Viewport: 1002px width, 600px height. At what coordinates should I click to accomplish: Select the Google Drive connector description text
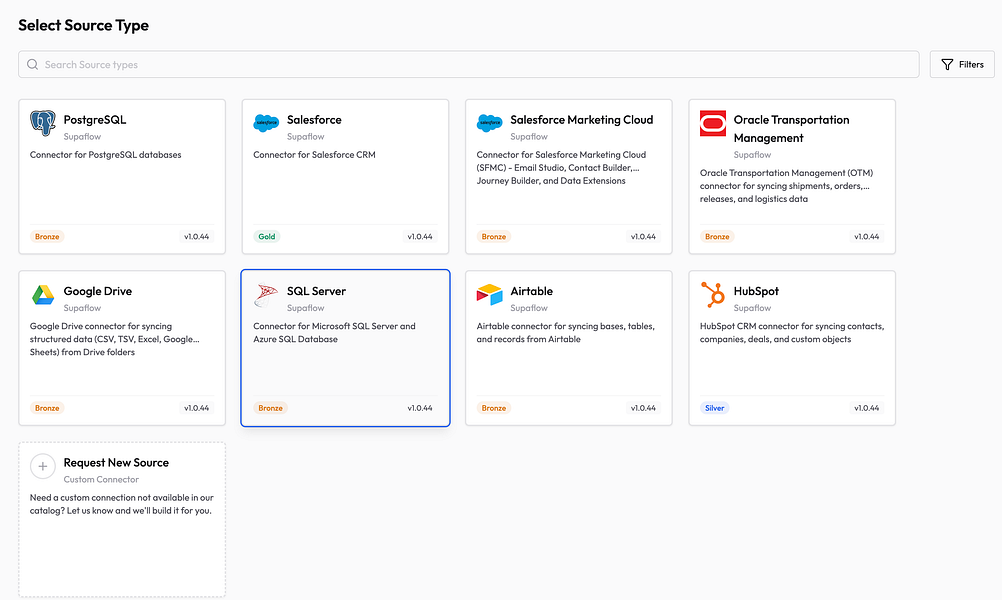coord(115,339)
